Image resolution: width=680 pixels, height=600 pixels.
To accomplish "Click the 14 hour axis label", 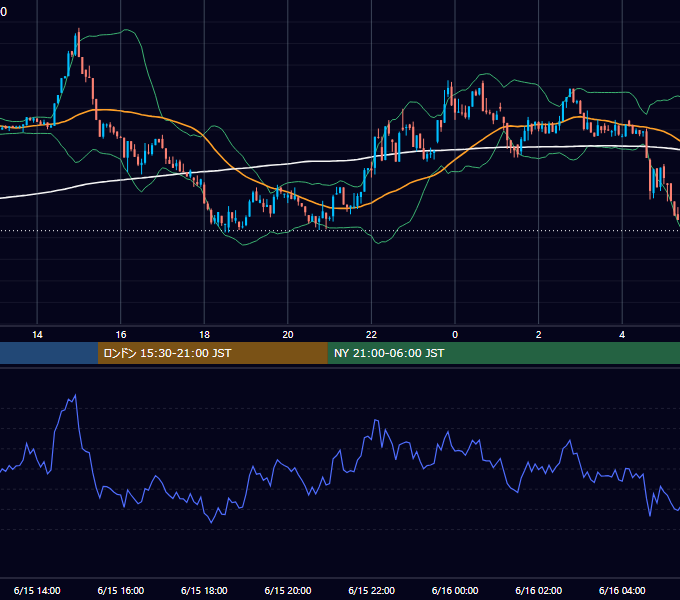I will (x=37, y=335).
